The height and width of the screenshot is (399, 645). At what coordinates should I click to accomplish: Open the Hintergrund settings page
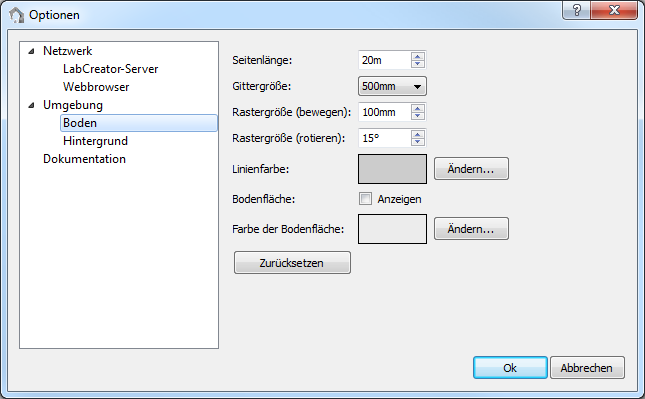coord(95,141)
